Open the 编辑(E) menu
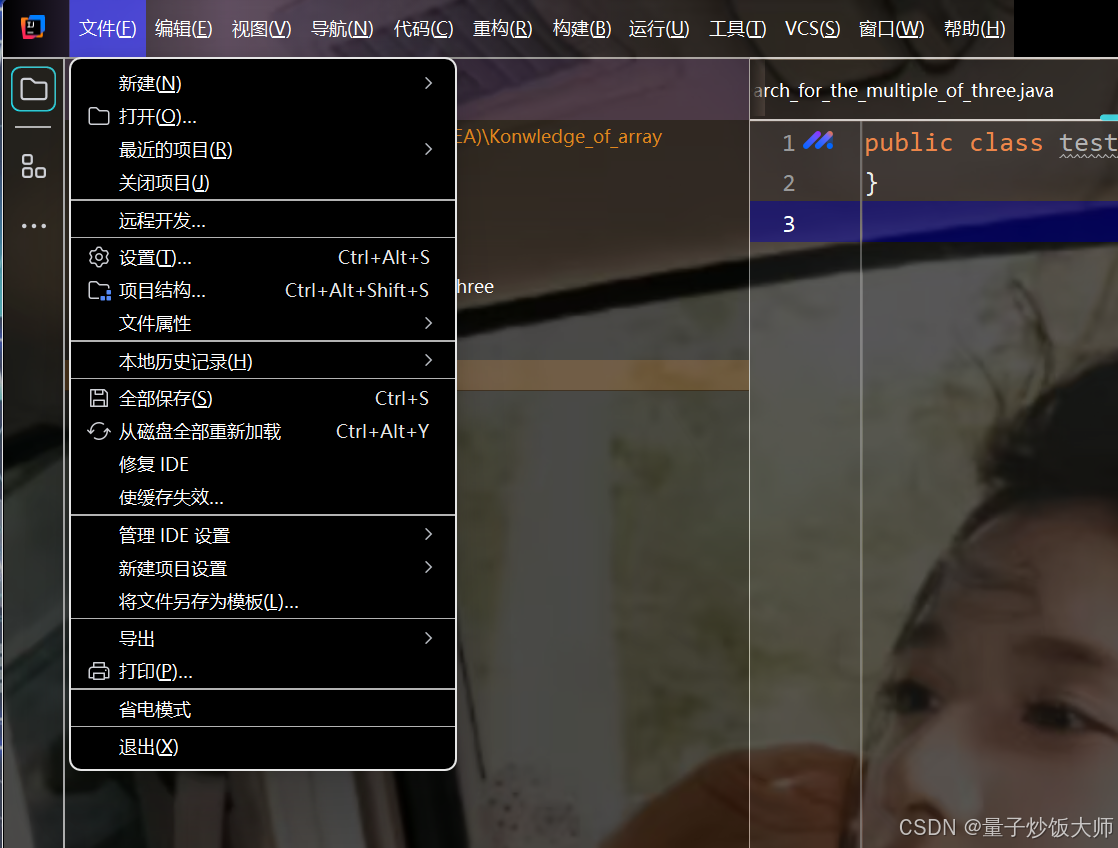The width and height of the screenshot is (1118, 848). [184, 29]
